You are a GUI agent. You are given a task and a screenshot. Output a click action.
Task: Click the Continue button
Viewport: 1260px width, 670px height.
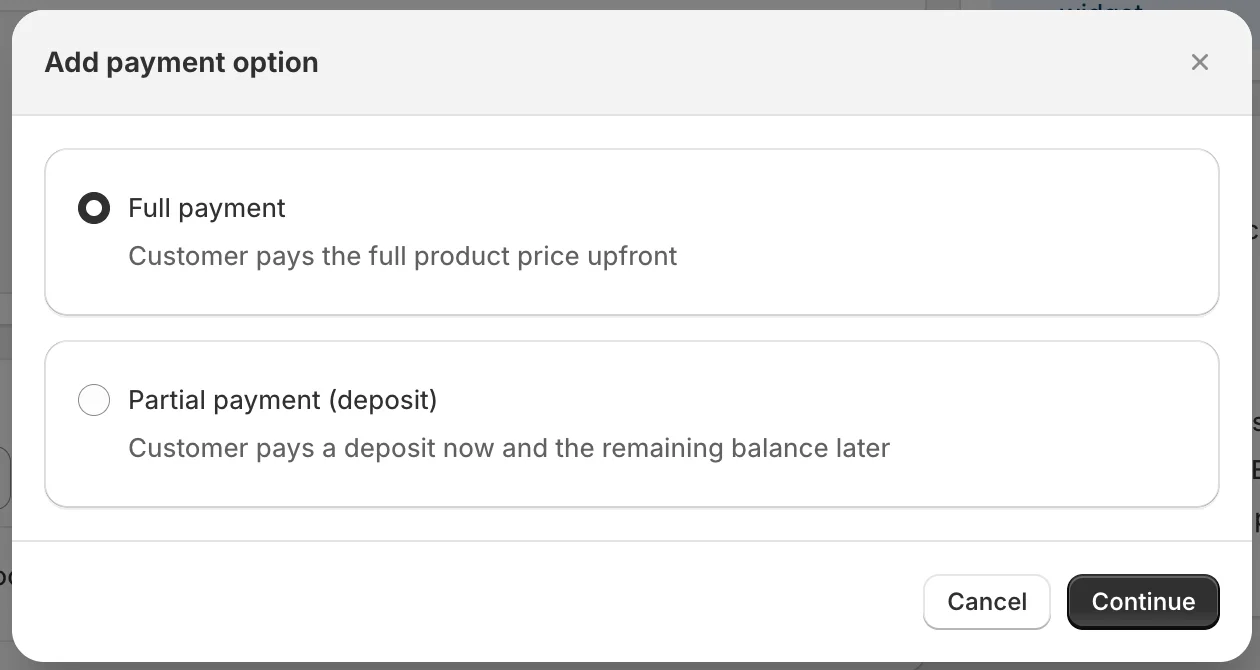(1143, 601)
